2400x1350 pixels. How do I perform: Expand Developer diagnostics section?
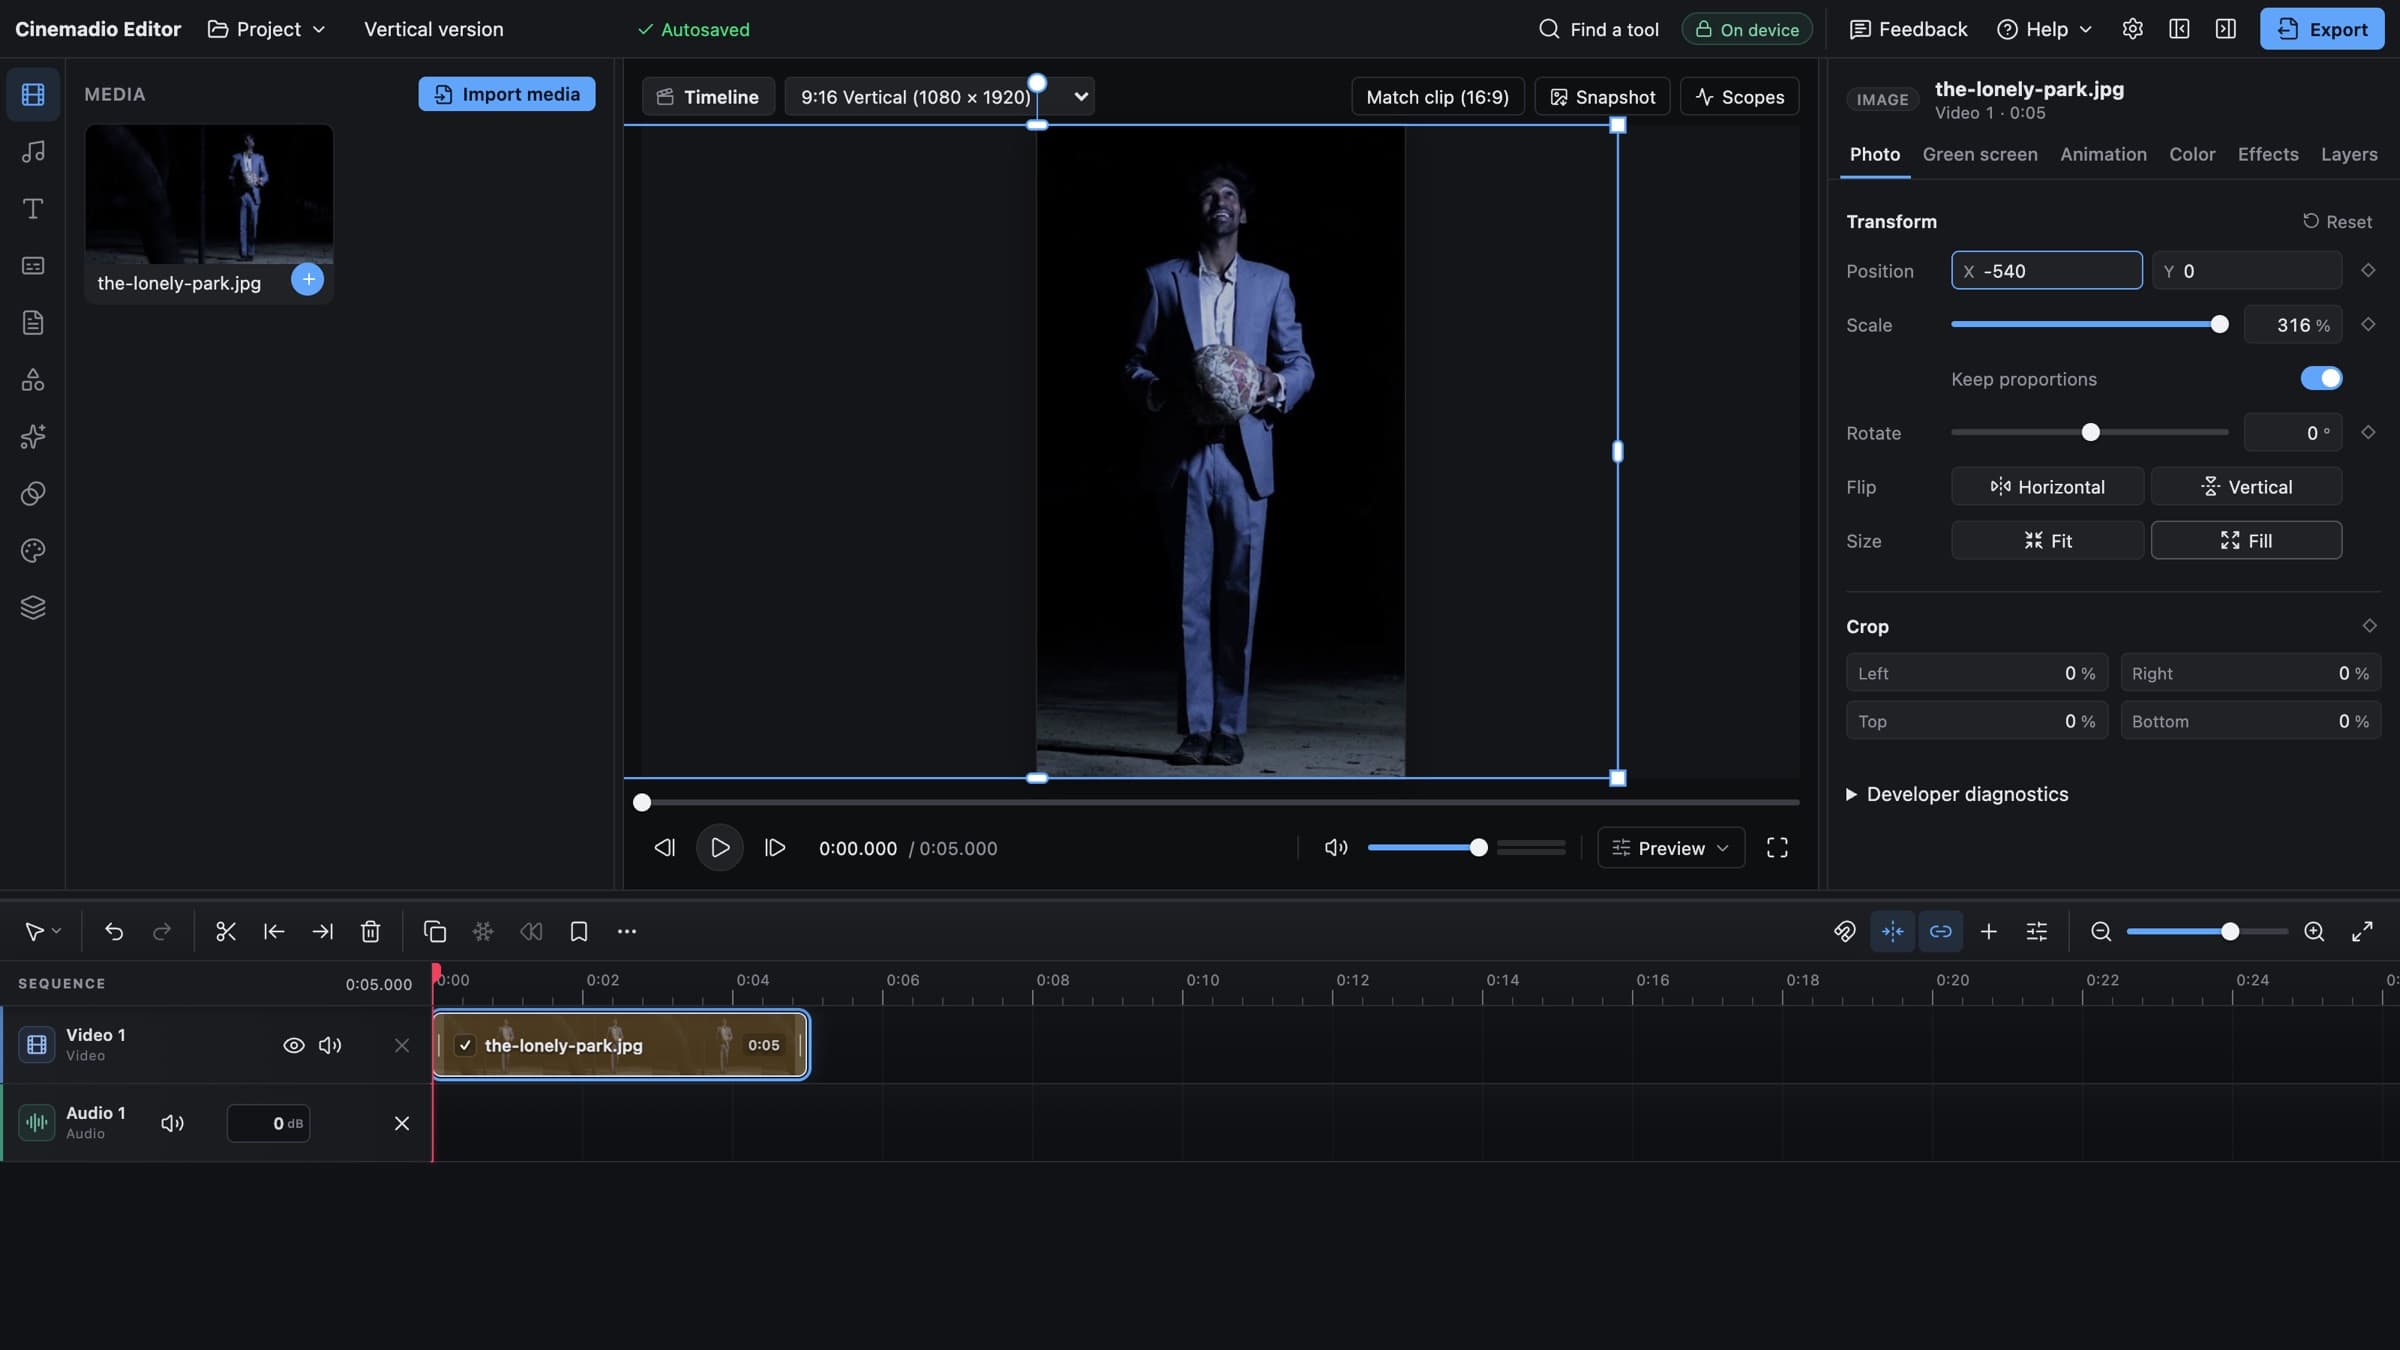(1957, 794)
